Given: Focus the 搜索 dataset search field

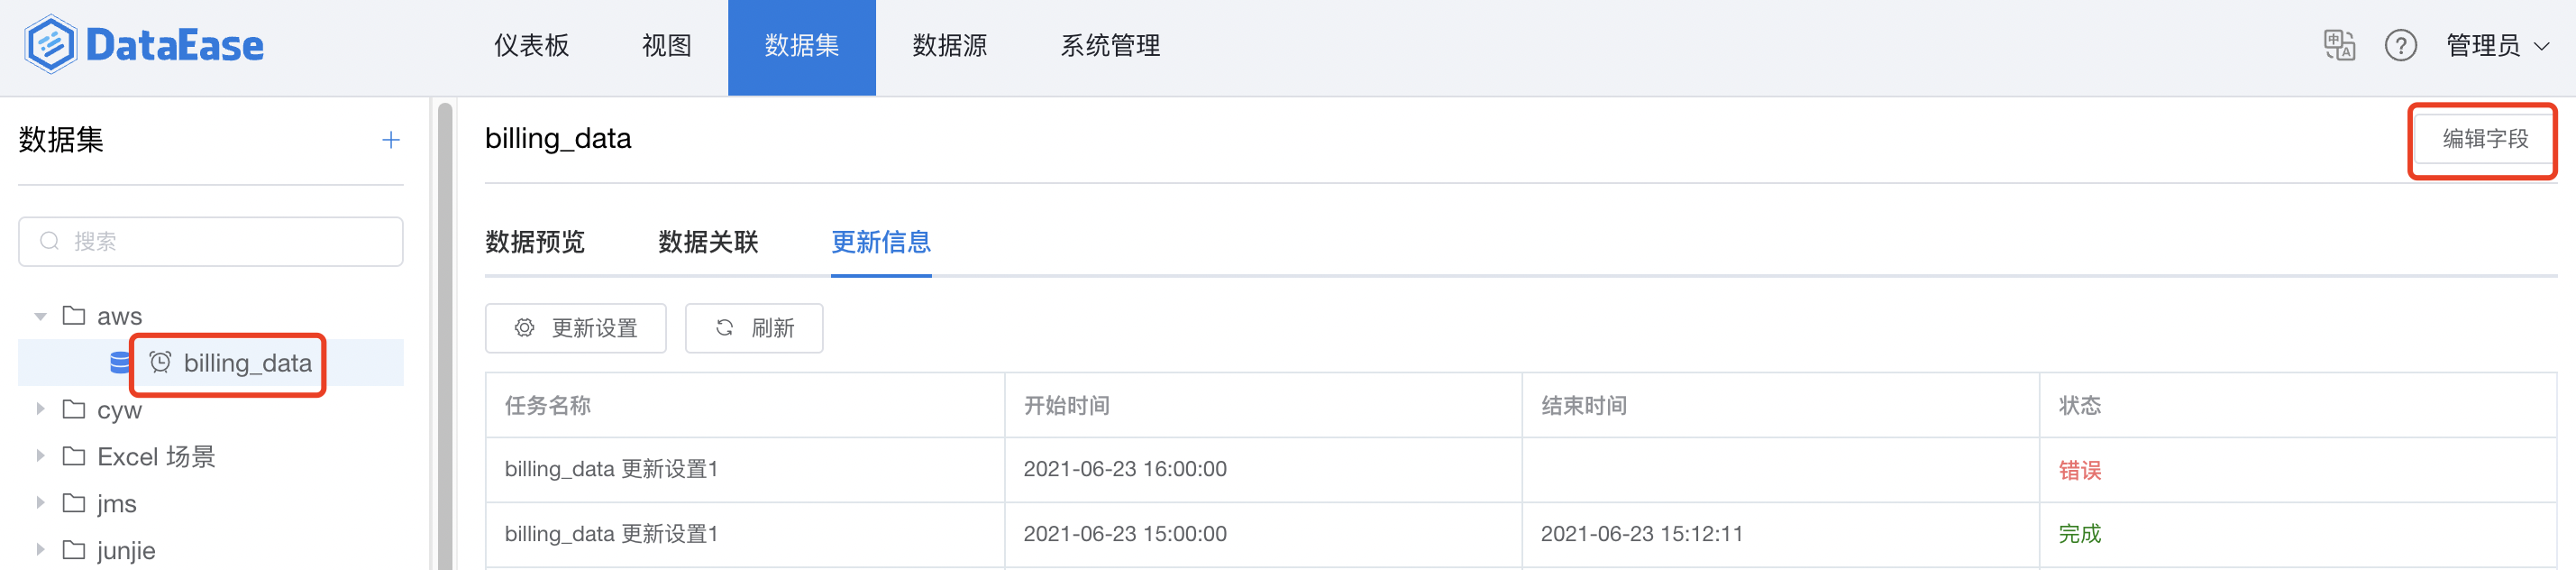Looking at the screenshot, I should 211,242.
